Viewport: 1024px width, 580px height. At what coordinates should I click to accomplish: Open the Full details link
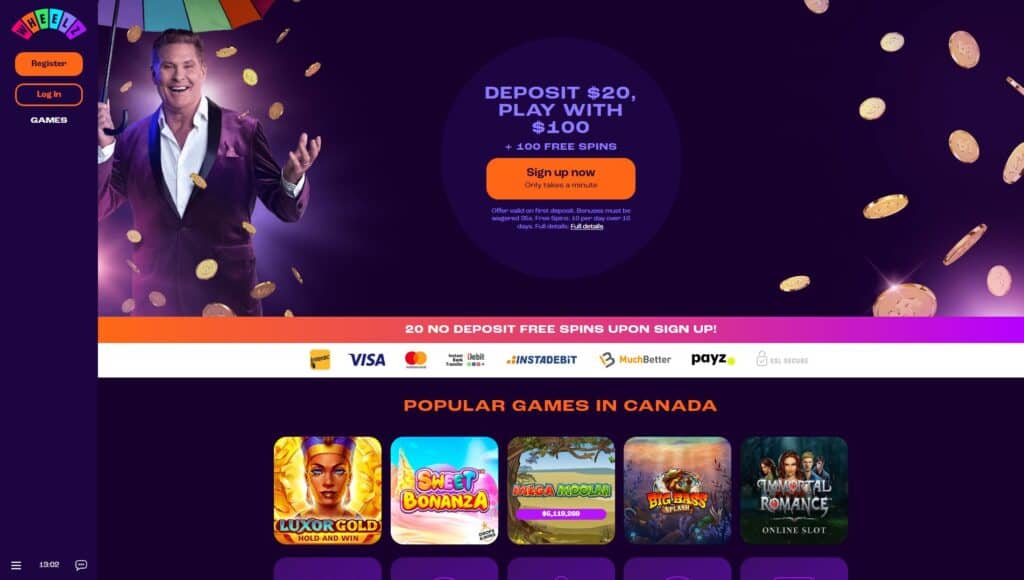click(x=586, y=227)
